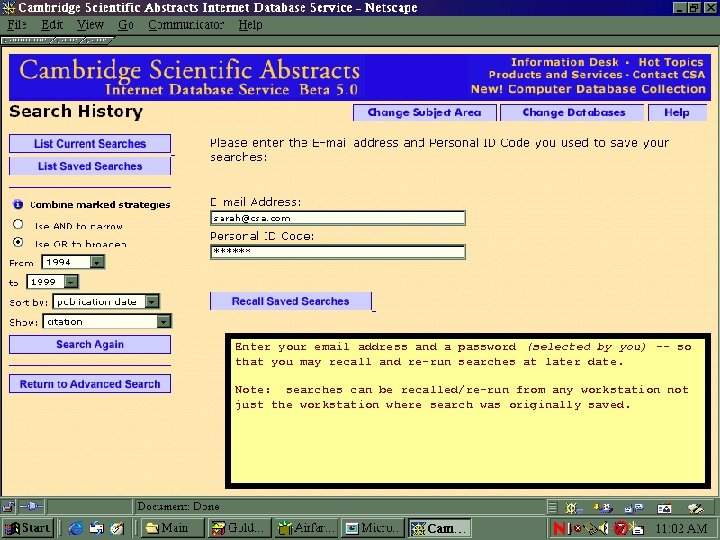Click the online connection status icon
The image size is (720, 540).
coord(31,506)
